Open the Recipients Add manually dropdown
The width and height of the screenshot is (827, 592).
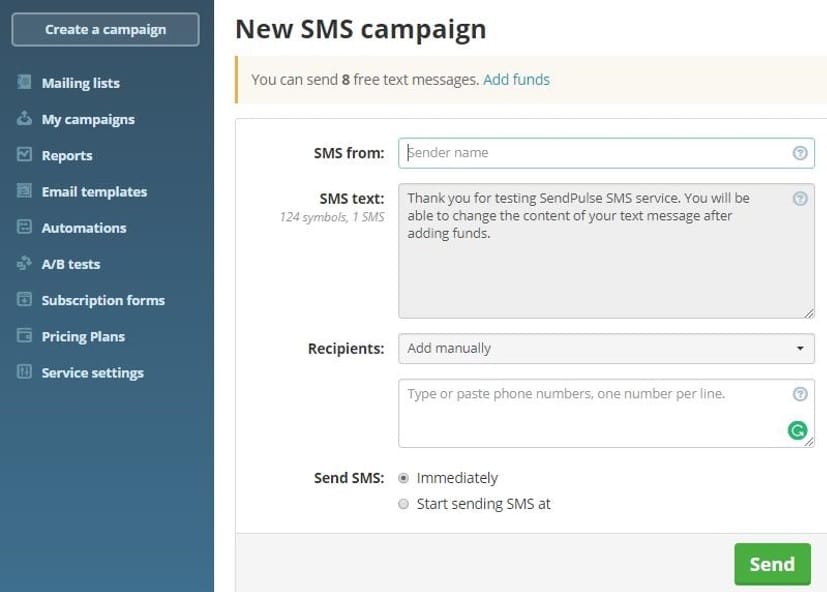click(x=606, y=348)
